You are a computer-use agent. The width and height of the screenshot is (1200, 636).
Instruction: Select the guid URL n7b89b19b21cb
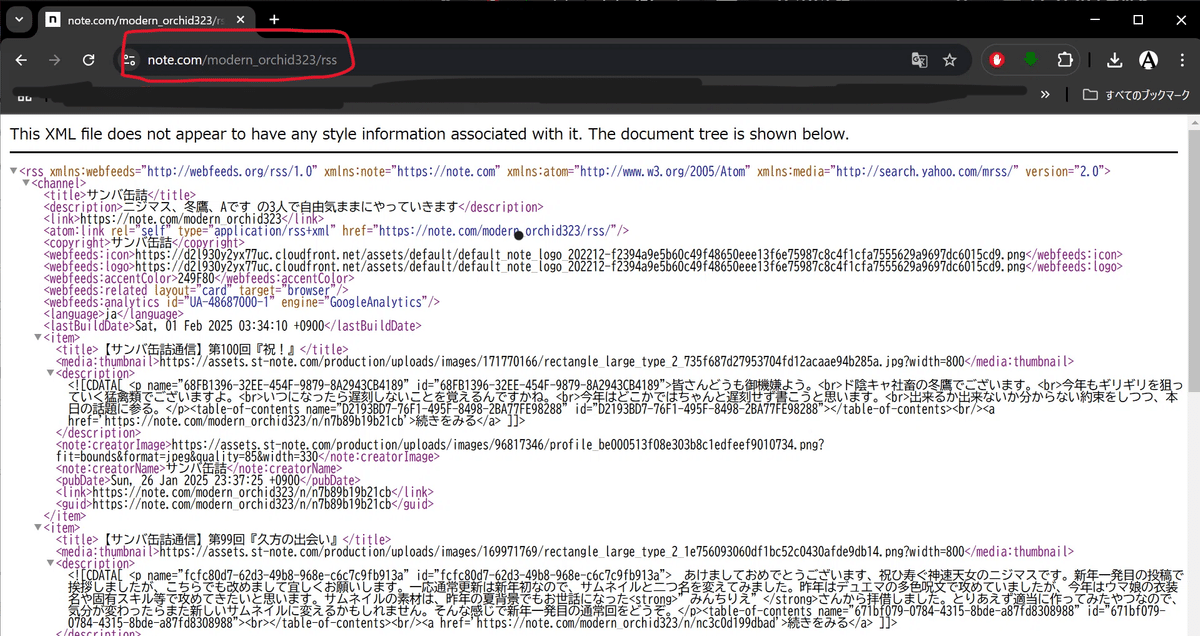(241, 504)
